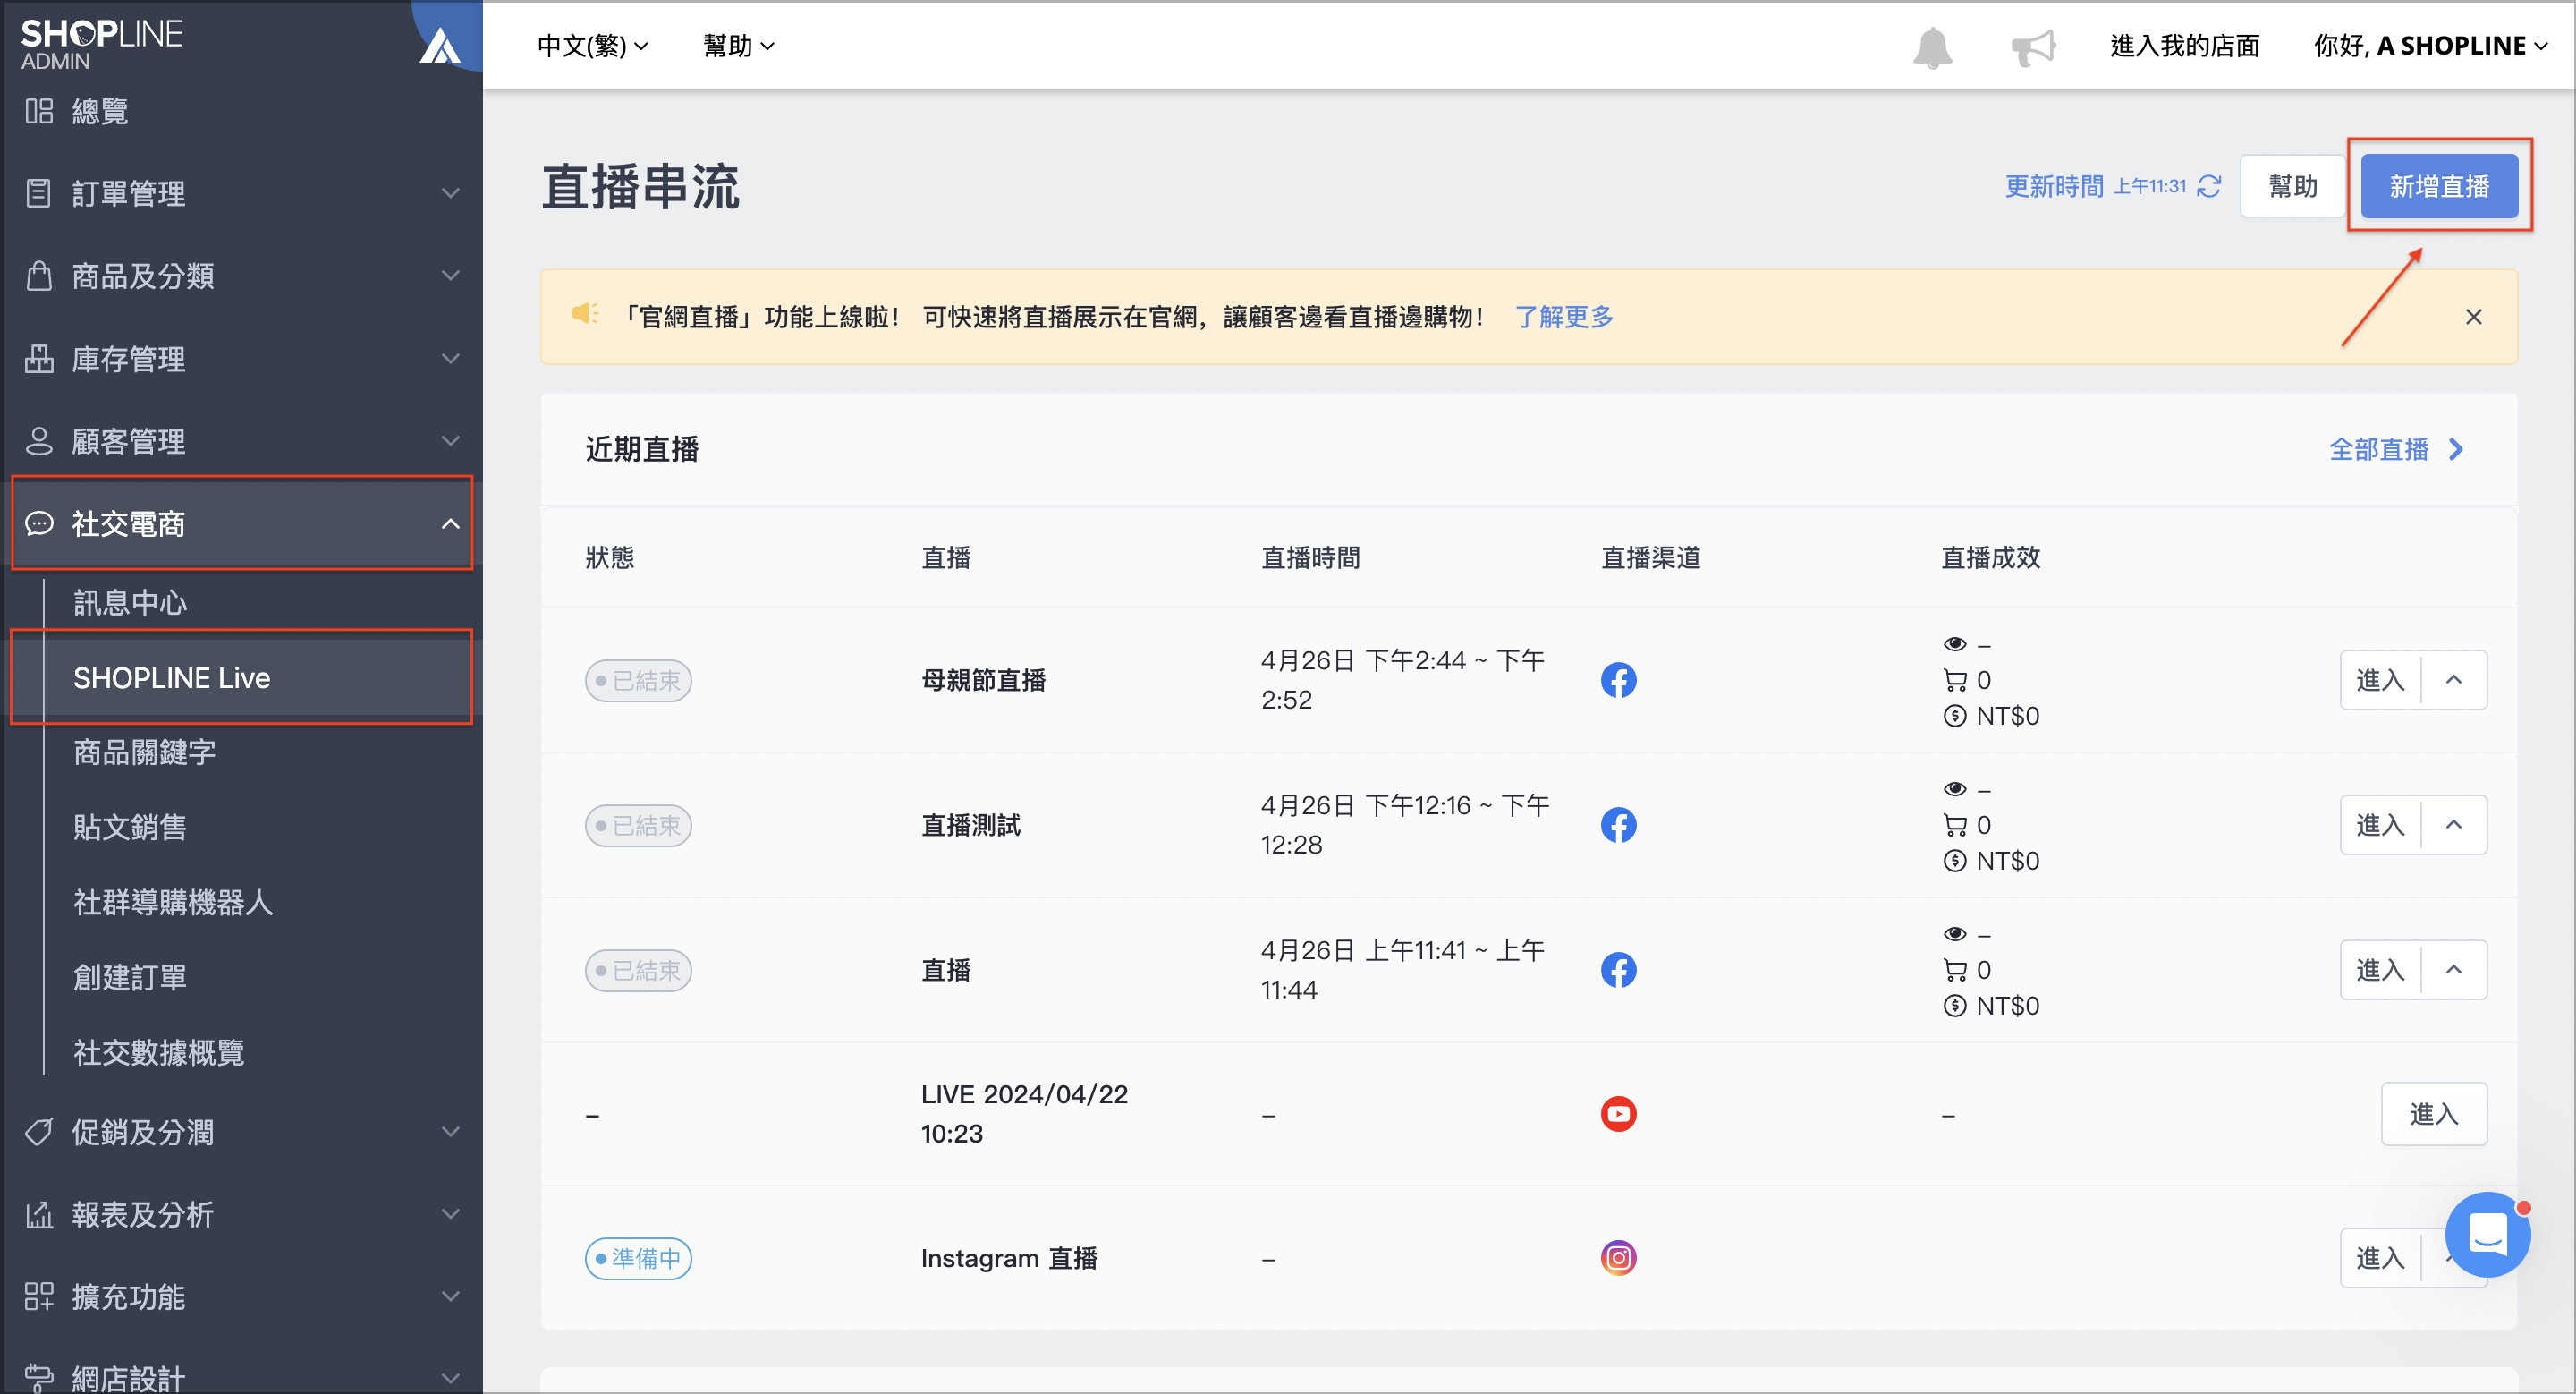Click 進入我的店面 in top bar
Screen dimensions: 2576x1394
tap(2185, 46)
